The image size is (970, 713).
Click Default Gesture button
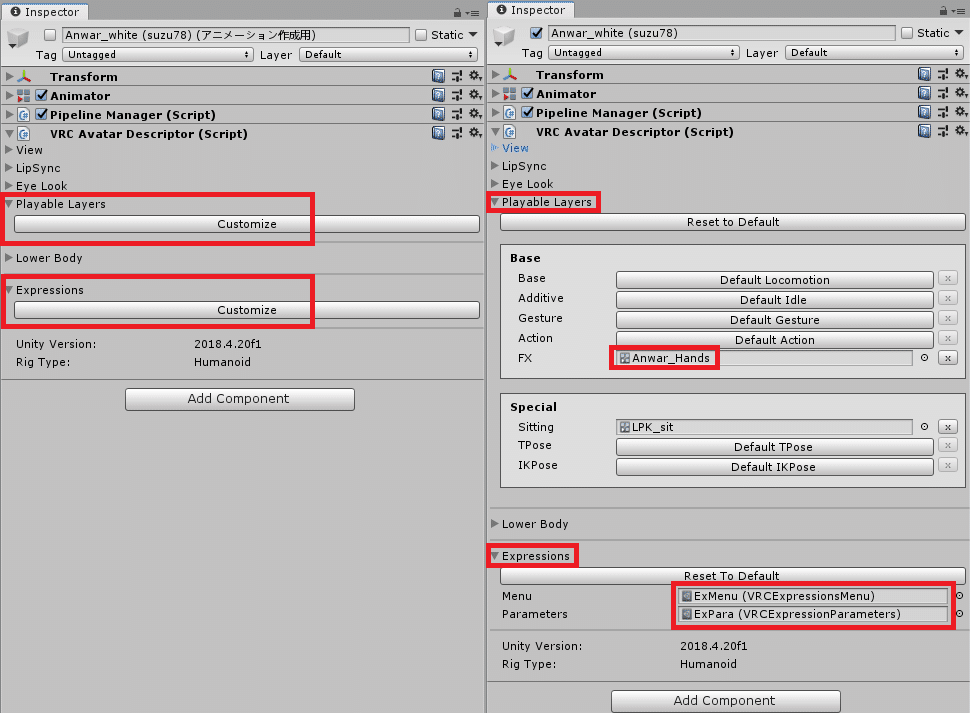tap(775, 320)
